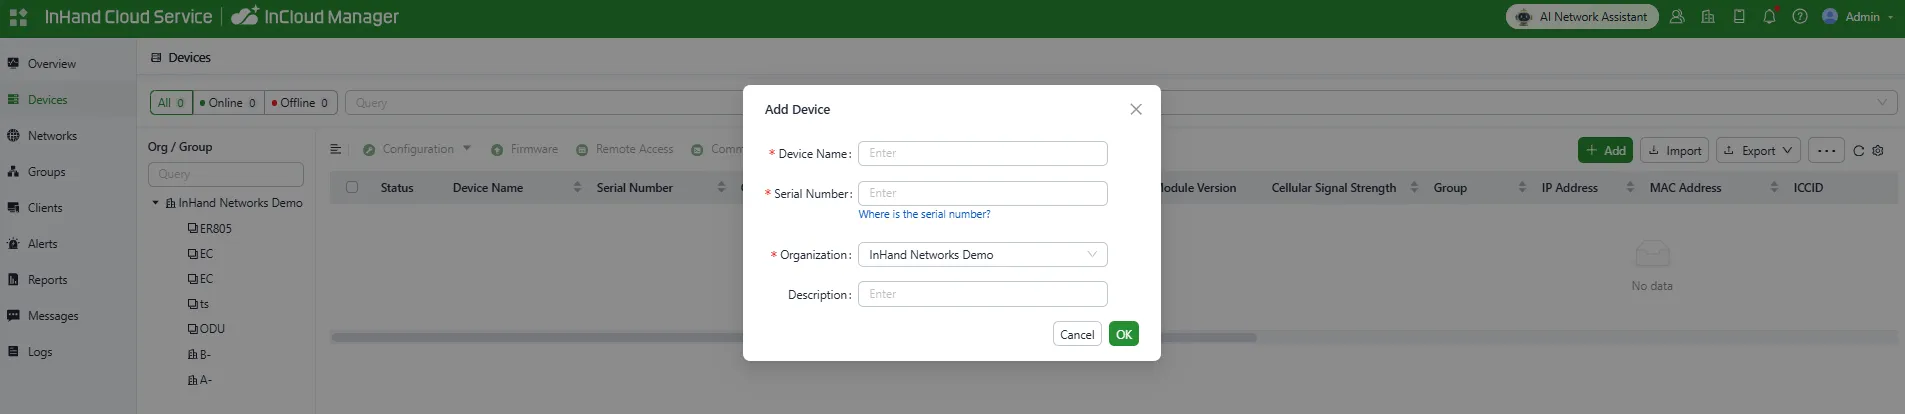Sort by IP Address column

click(1630, 187)
